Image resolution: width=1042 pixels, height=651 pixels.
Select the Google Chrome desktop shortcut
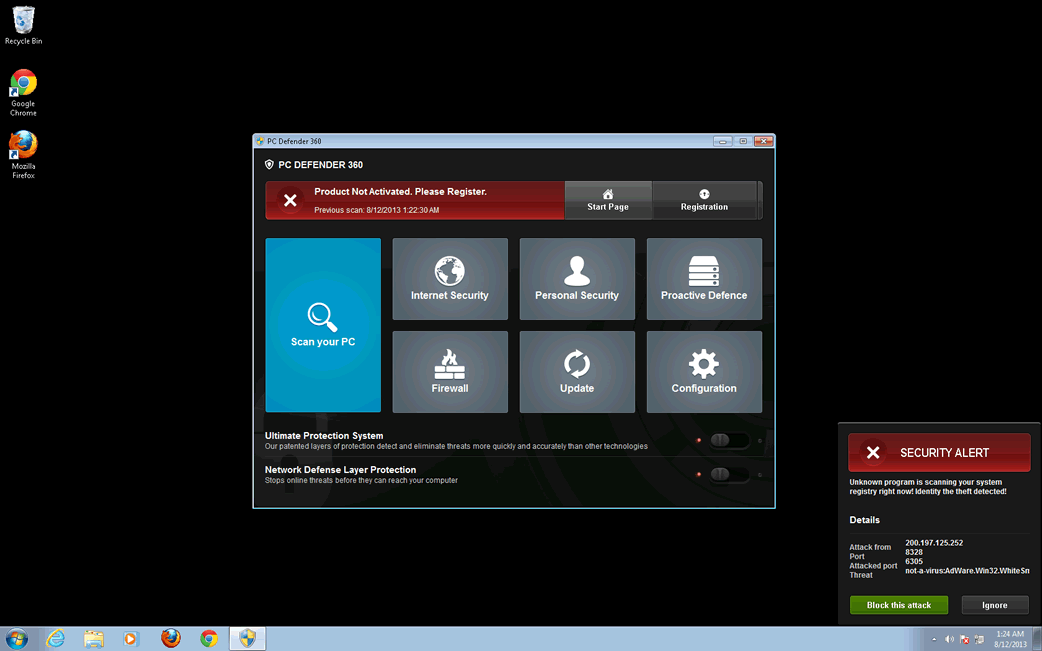click(23, 92)
